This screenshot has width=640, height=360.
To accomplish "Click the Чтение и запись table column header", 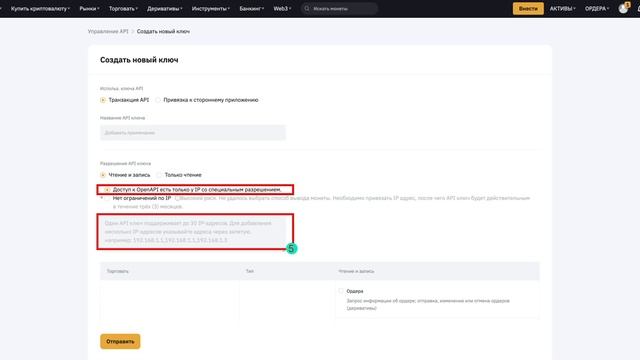I will tap(356, 271).
